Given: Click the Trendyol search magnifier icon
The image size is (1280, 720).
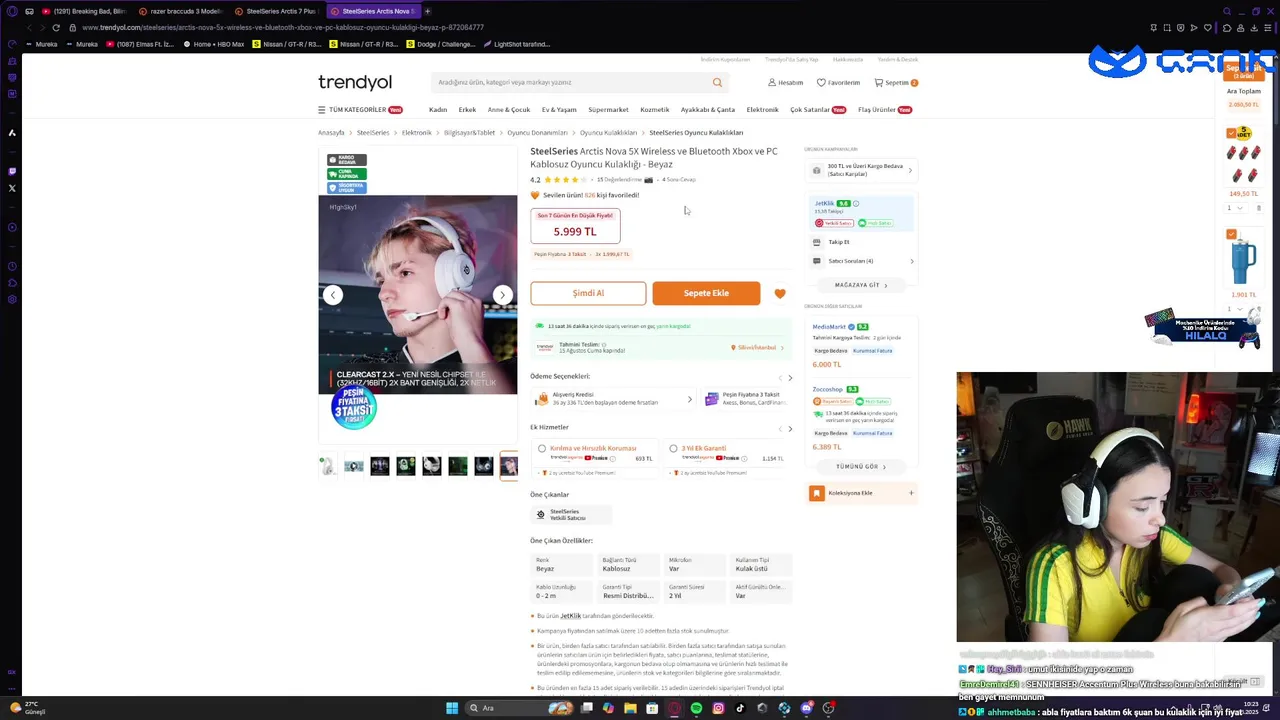Looking at the screenshot, I should tap(717, 82).
